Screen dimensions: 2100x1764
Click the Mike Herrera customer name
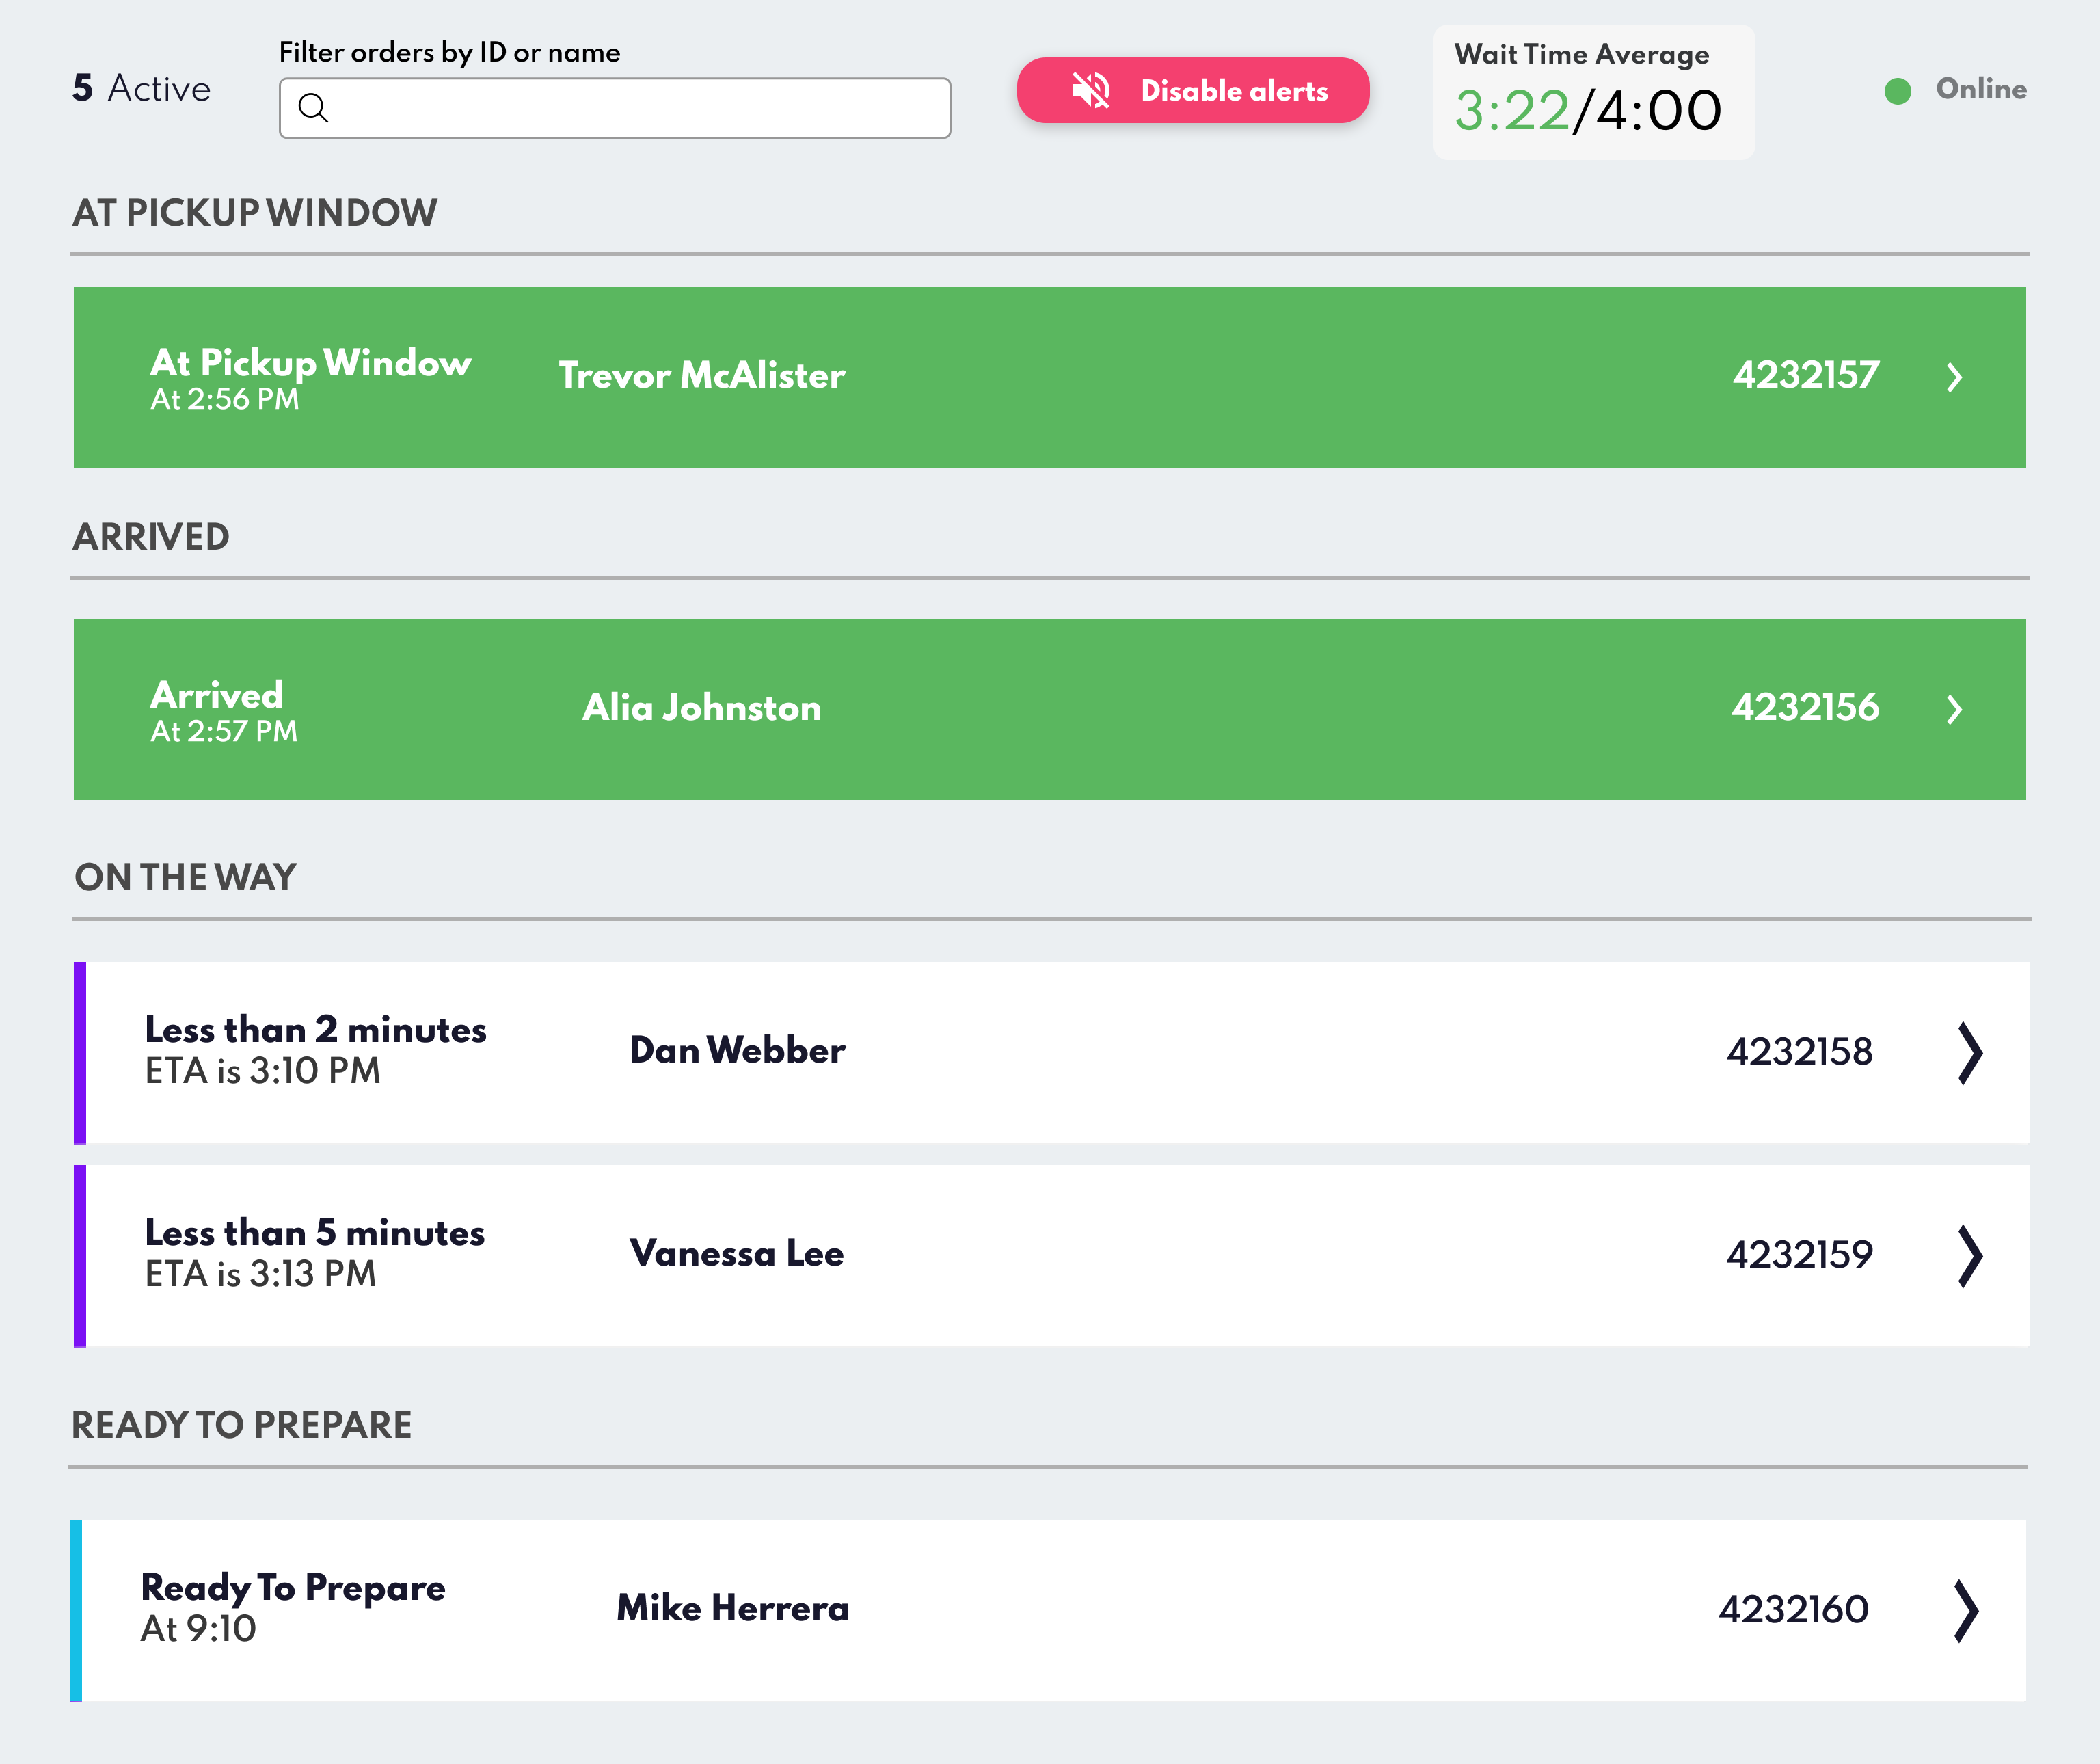[732, 1608]
